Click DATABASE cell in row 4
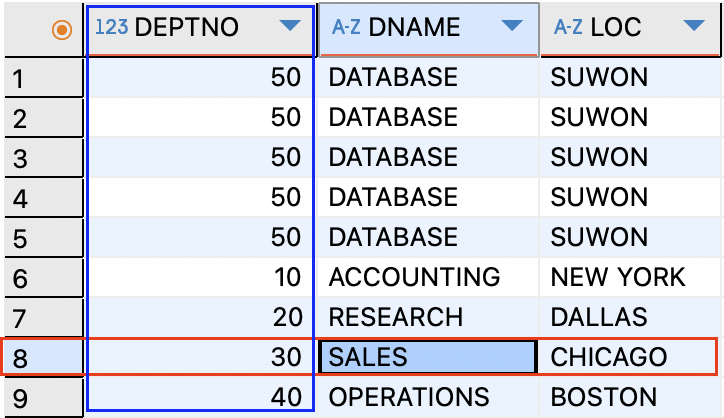 tap(428, 197)
